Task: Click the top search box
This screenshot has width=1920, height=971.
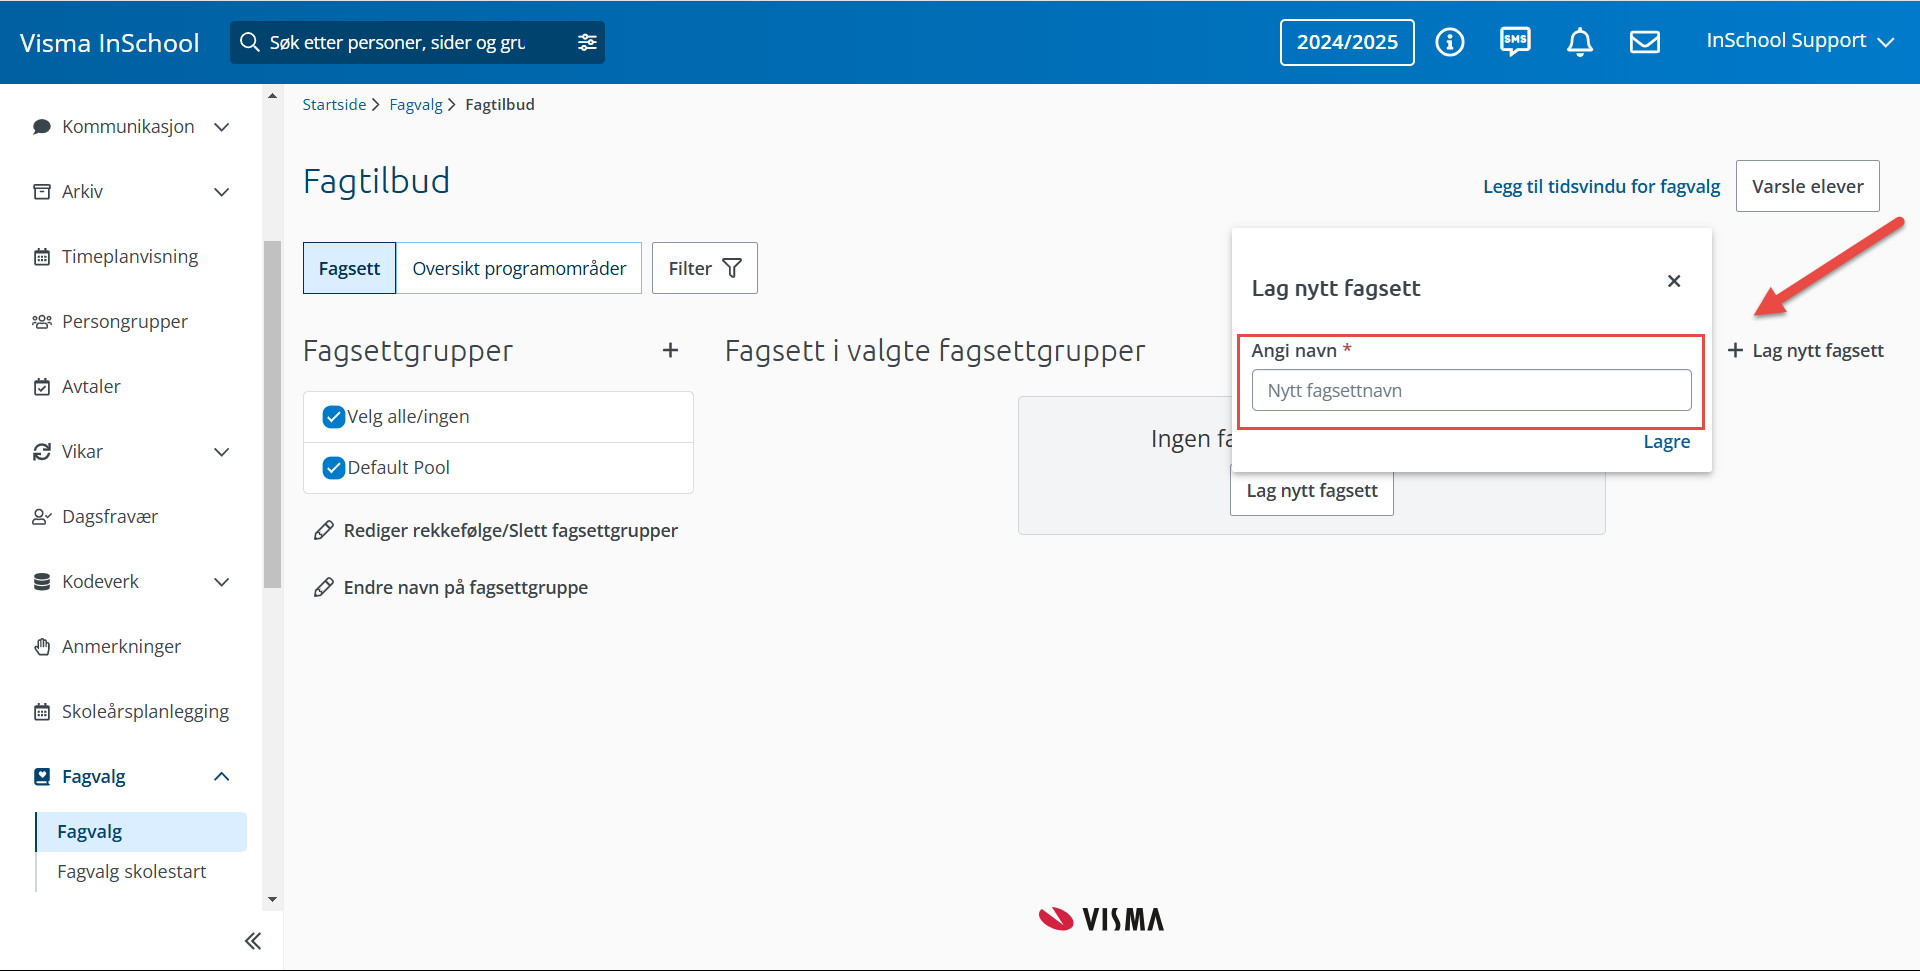Action: coord(417,42)
